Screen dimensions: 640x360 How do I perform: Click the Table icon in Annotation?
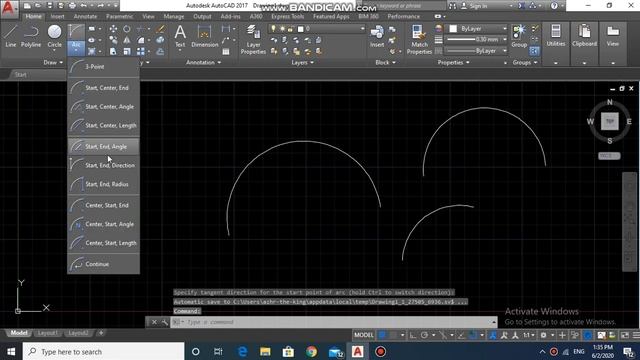[226, 52]
